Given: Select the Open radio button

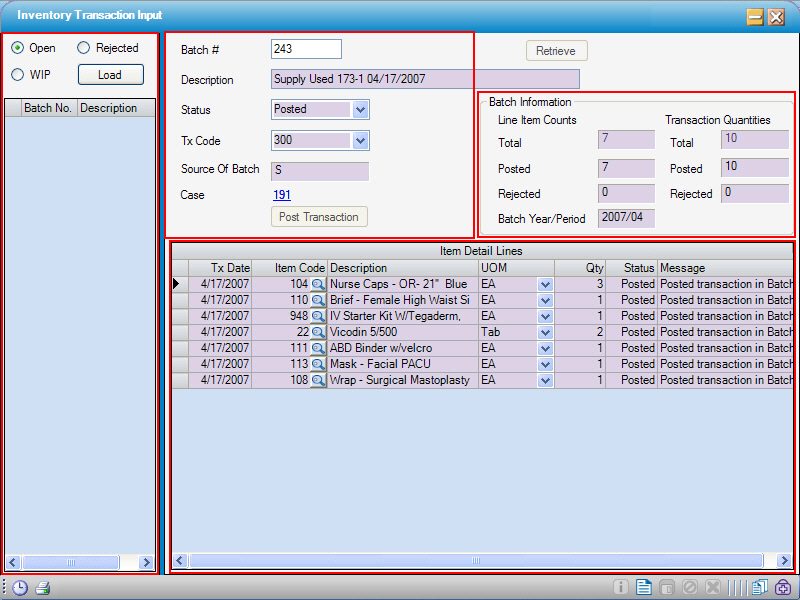Looking at the screenshot, I should [x=19, y=47].
